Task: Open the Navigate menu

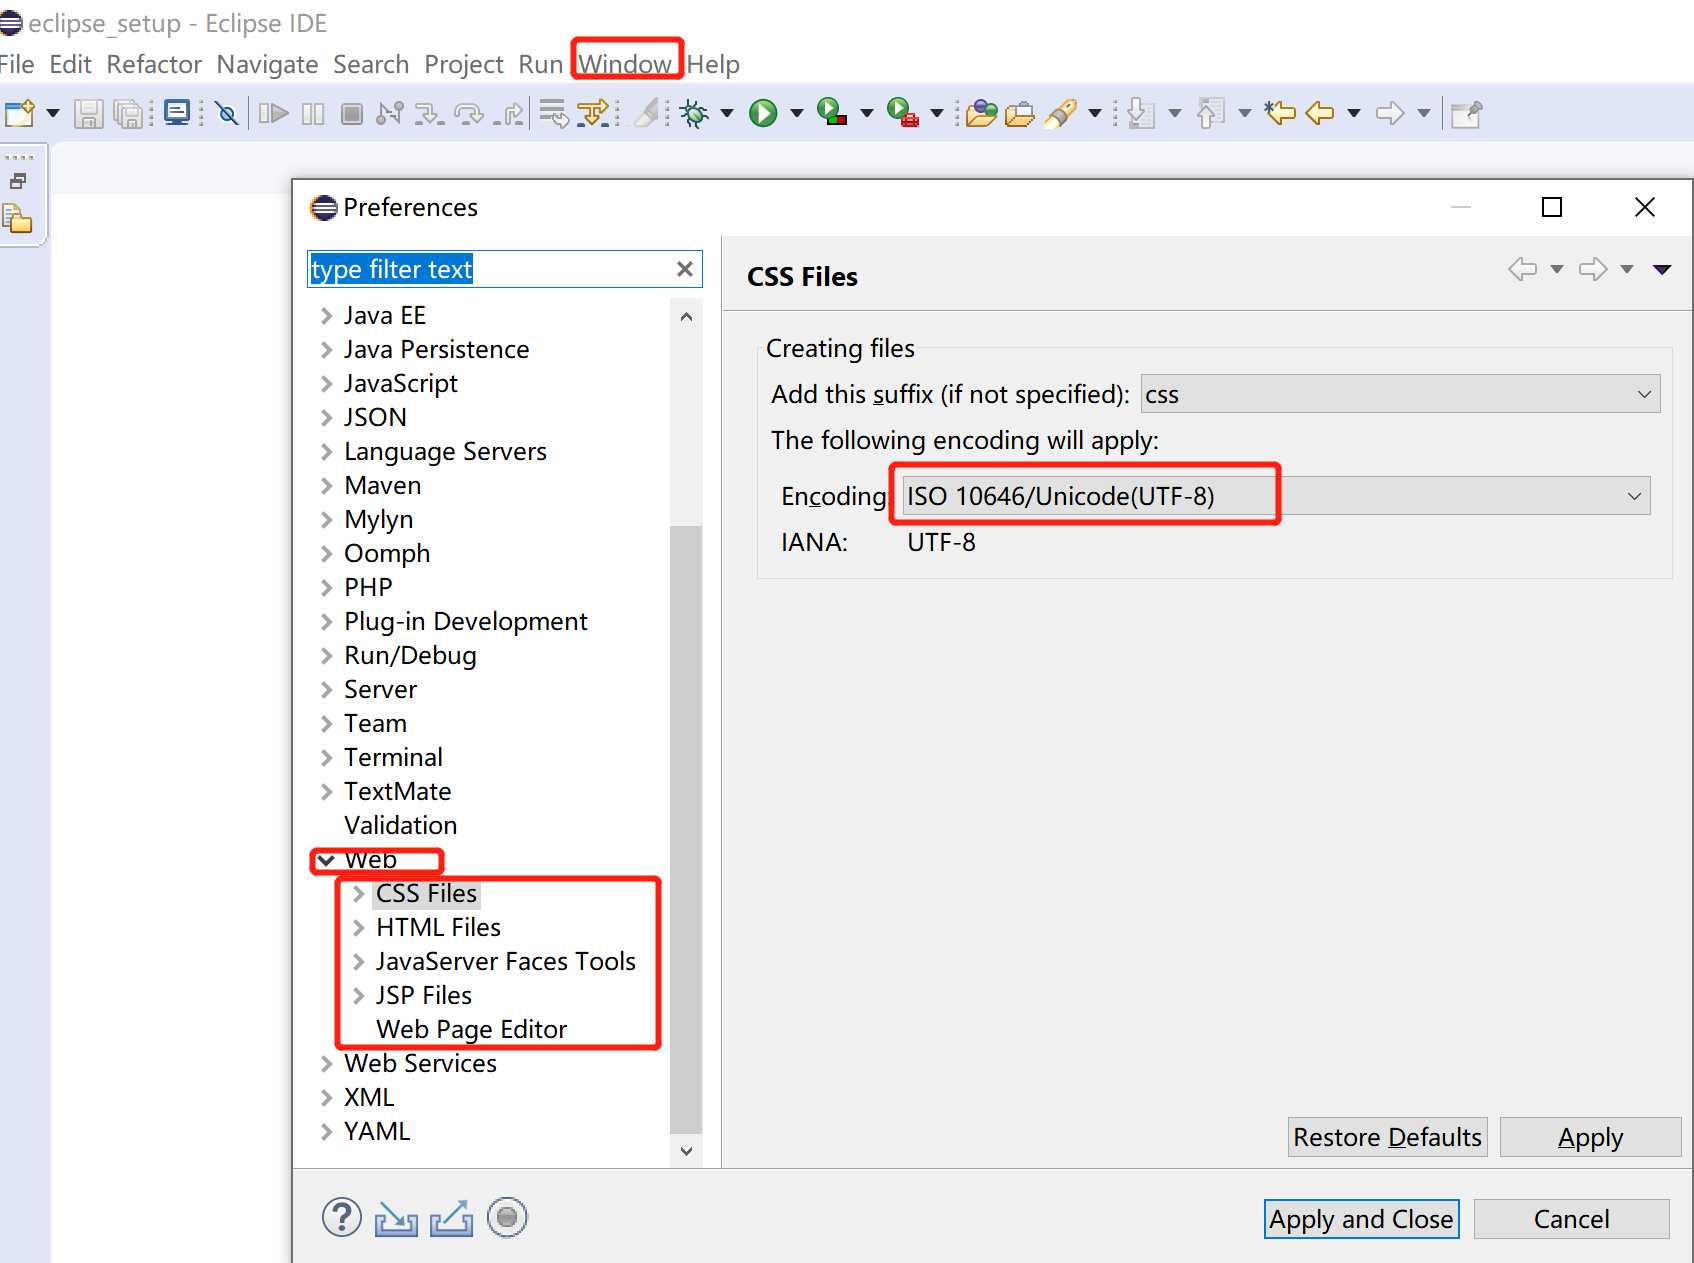Action: pyautogui.click(x=267, y=64)
